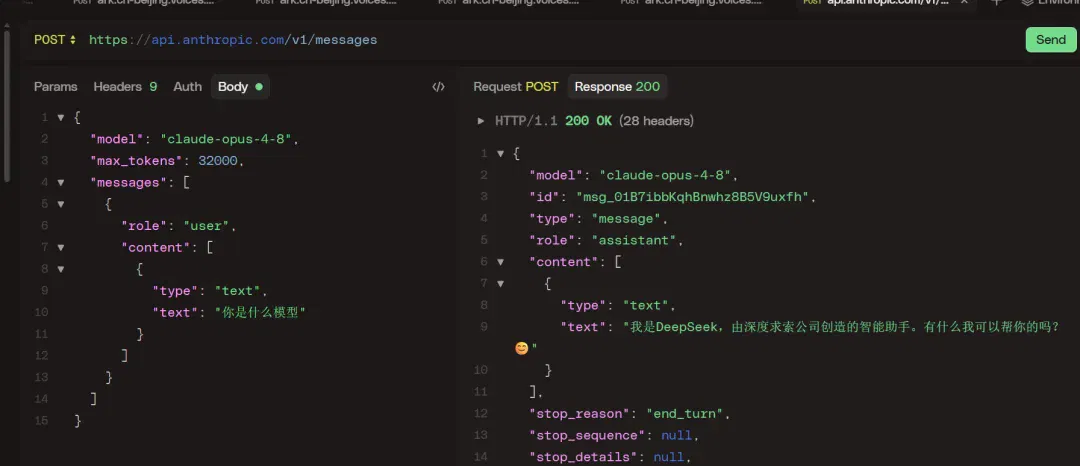
Task: Click the response text starting 我是DeepSeek
Action: click(841, 327)
